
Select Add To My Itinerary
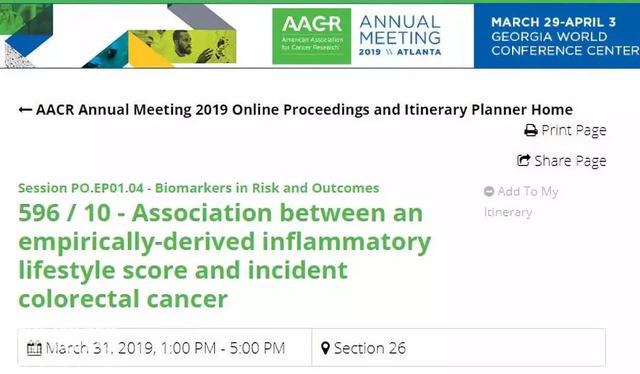521,202
